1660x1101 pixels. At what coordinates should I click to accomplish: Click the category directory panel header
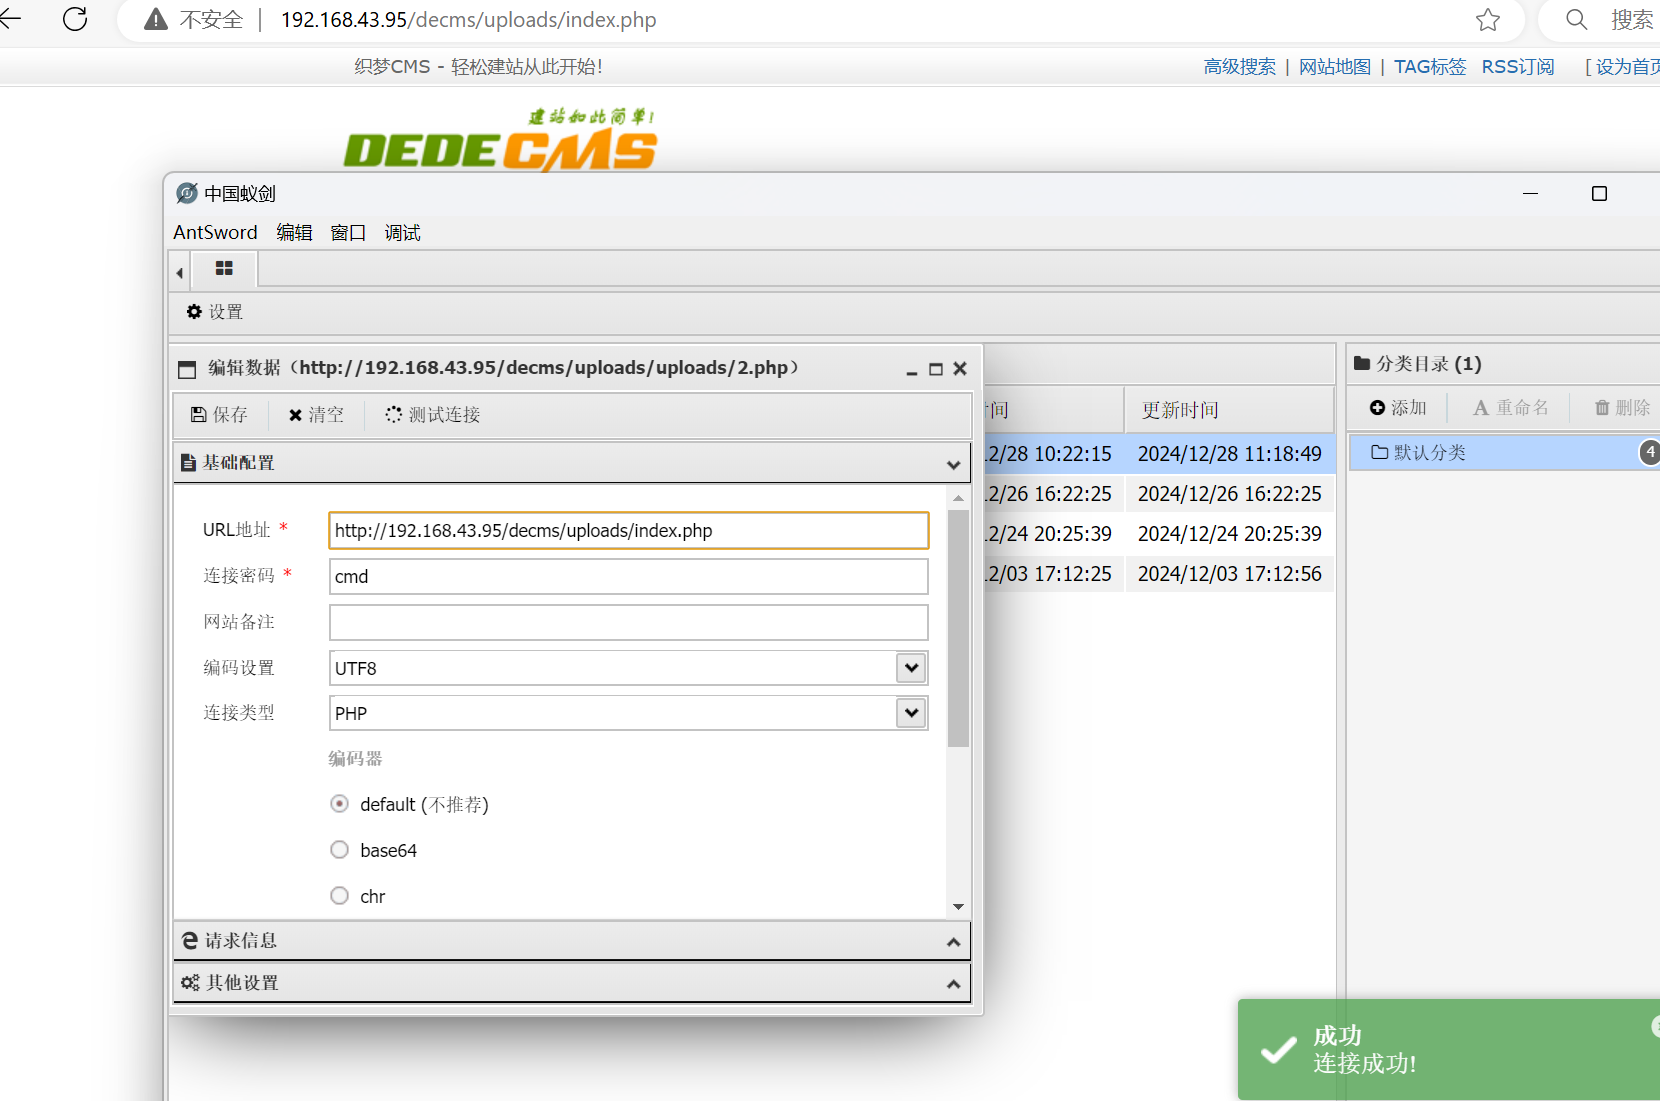(1504, 363)
